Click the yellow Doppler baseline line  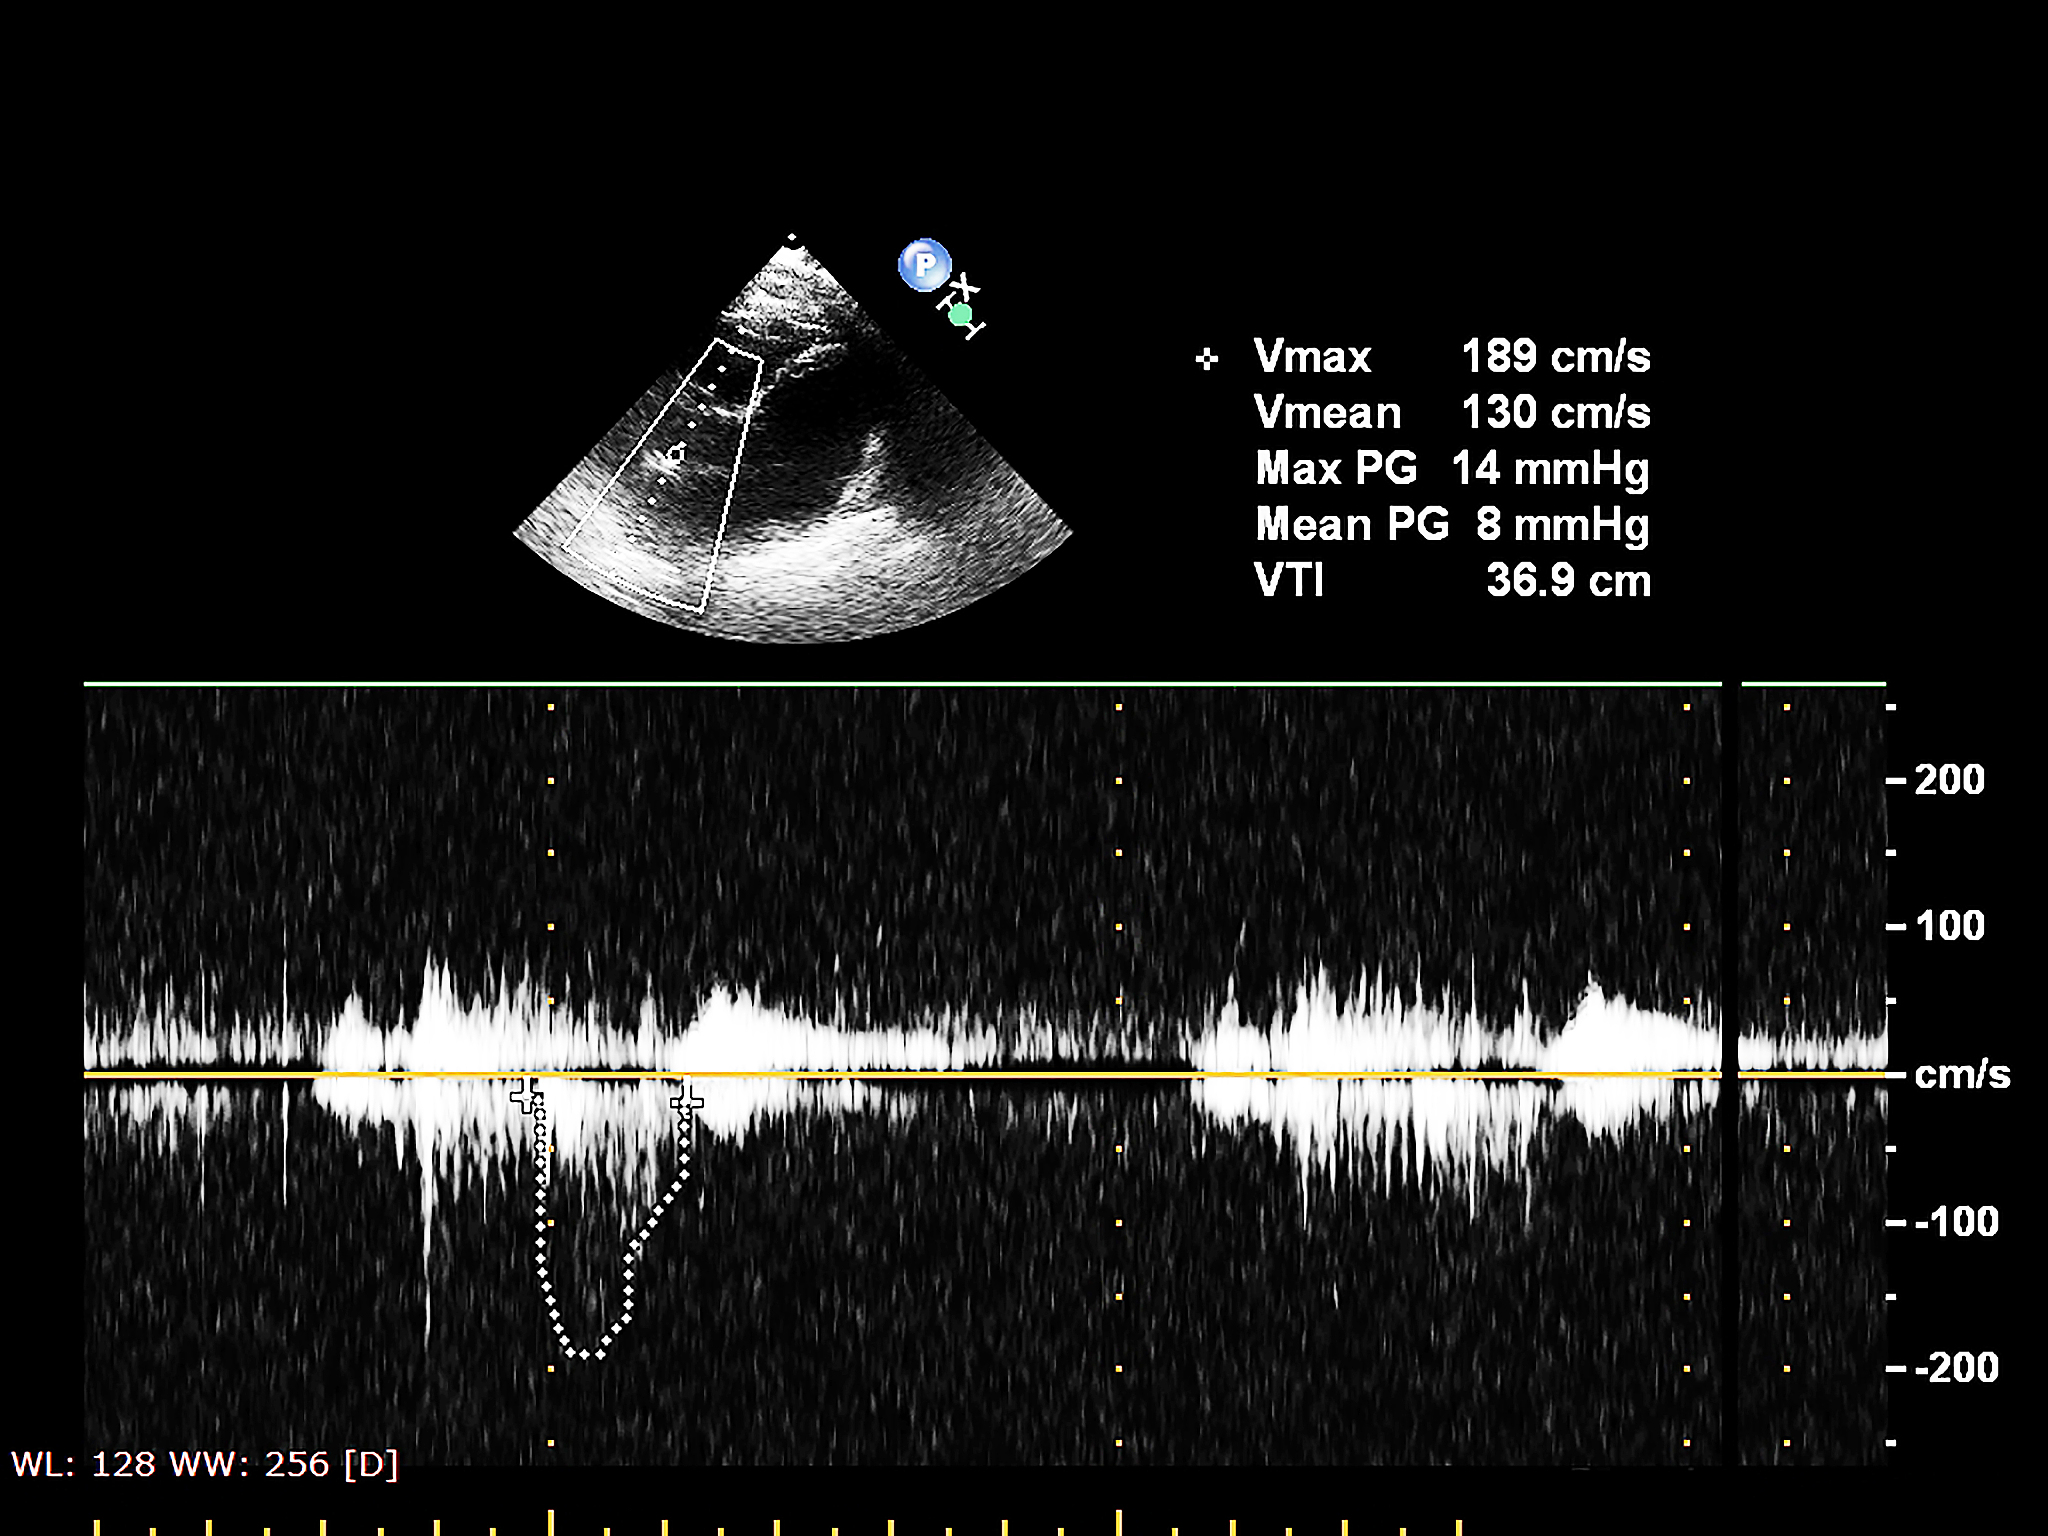(1000, 1075)
